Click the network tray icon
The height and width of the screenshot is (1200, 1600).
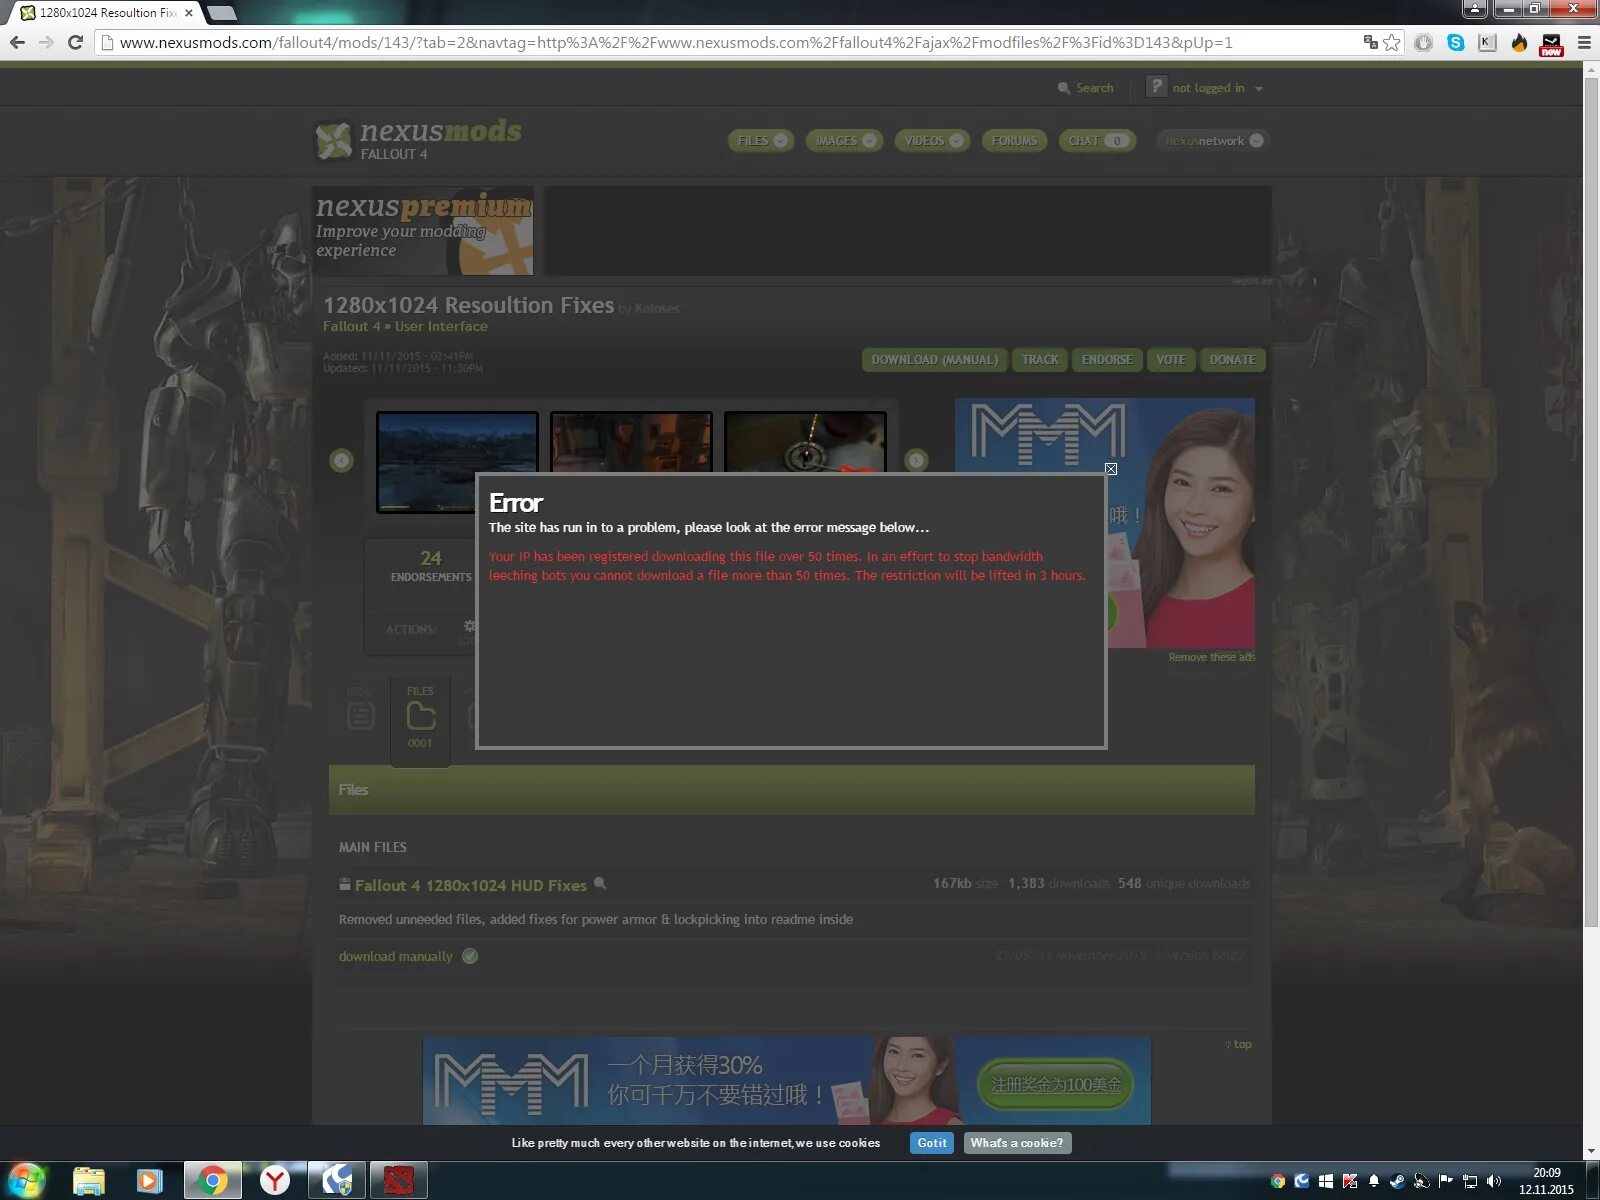point(1469,1181)
